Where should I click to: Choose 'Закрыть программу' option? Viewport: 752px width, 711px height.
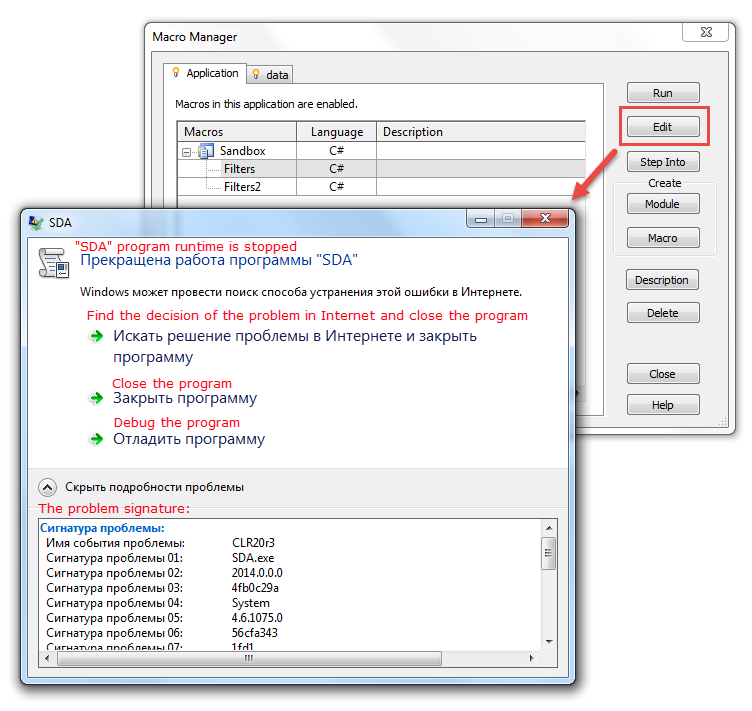185,398
